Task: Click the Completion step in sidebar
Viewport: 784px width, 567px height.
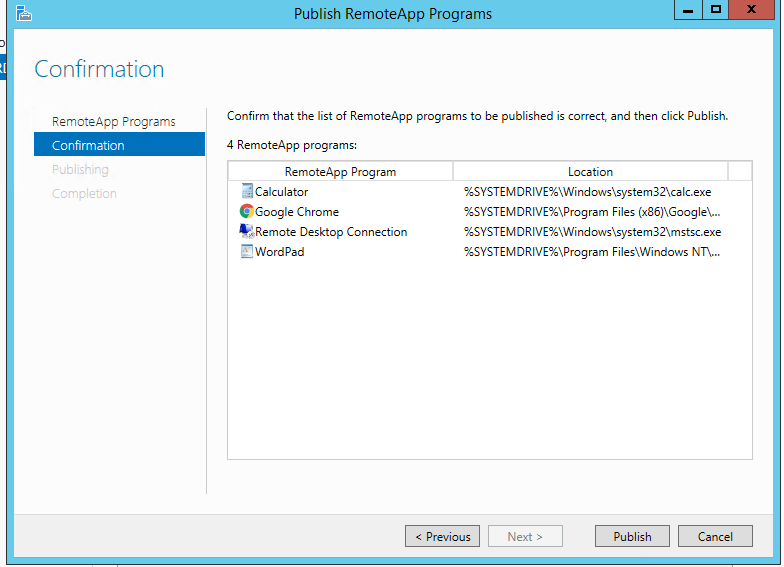Action: [84, 193]
